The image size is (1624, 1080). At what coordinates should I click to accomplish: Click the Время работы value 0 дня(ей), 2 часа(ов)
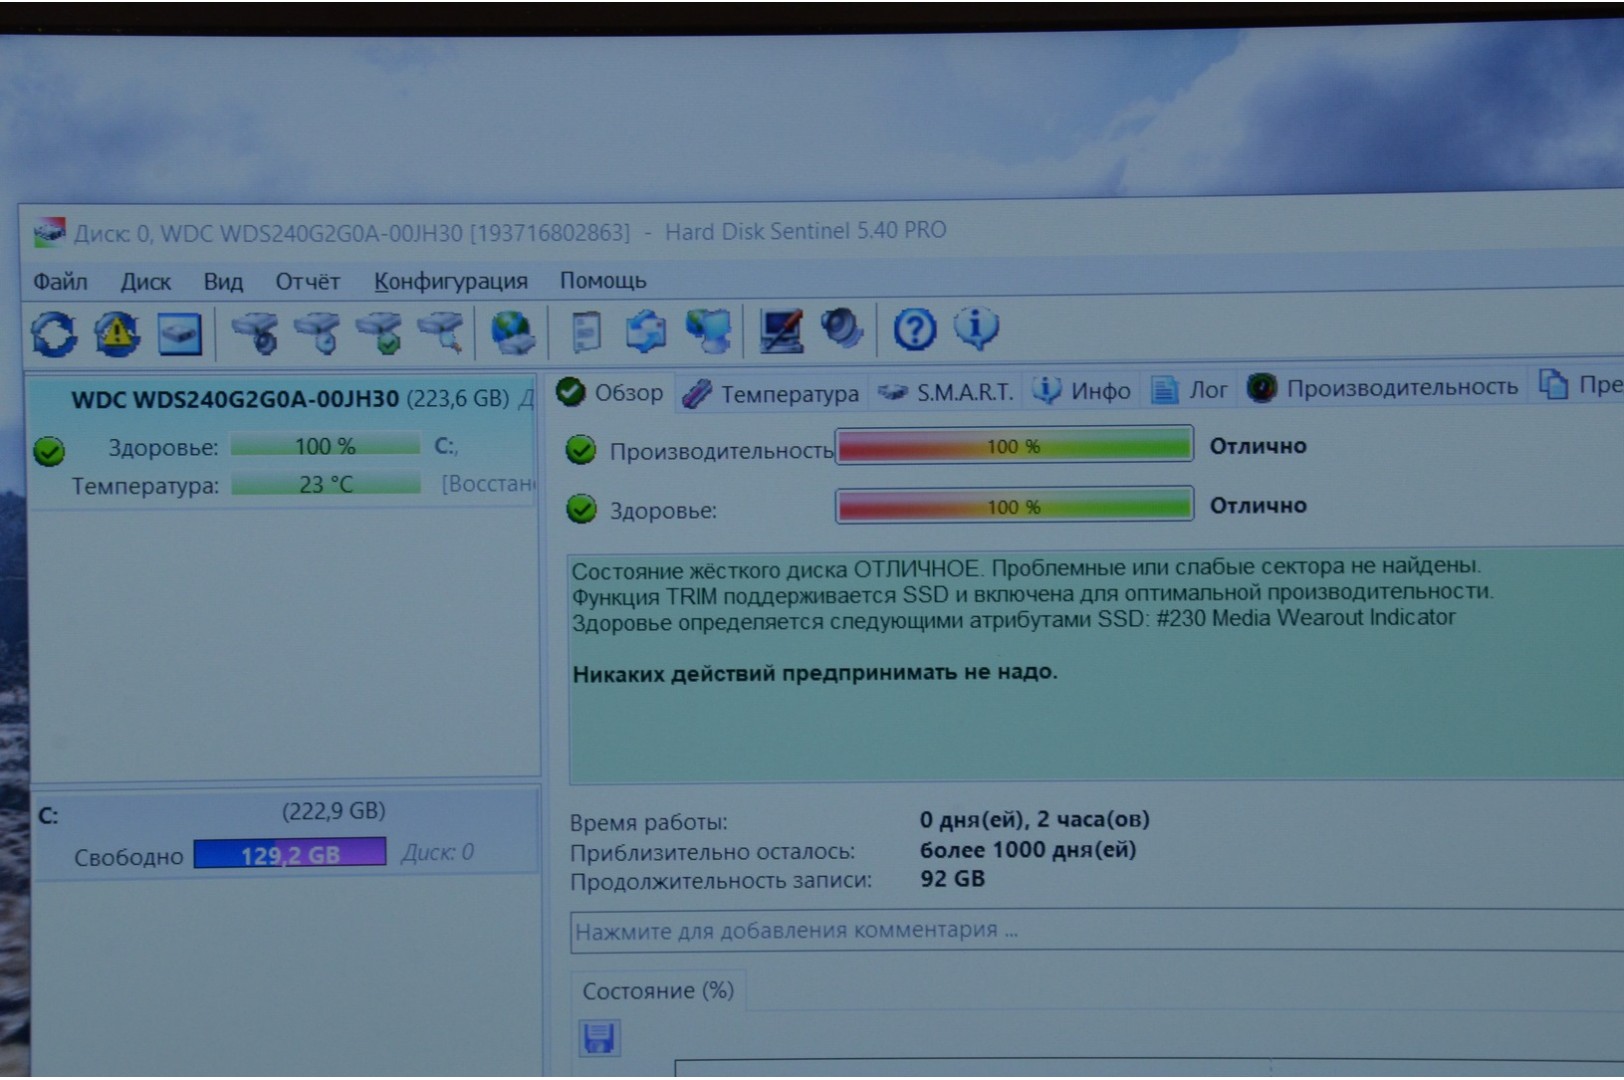[x=1034, y=820]
